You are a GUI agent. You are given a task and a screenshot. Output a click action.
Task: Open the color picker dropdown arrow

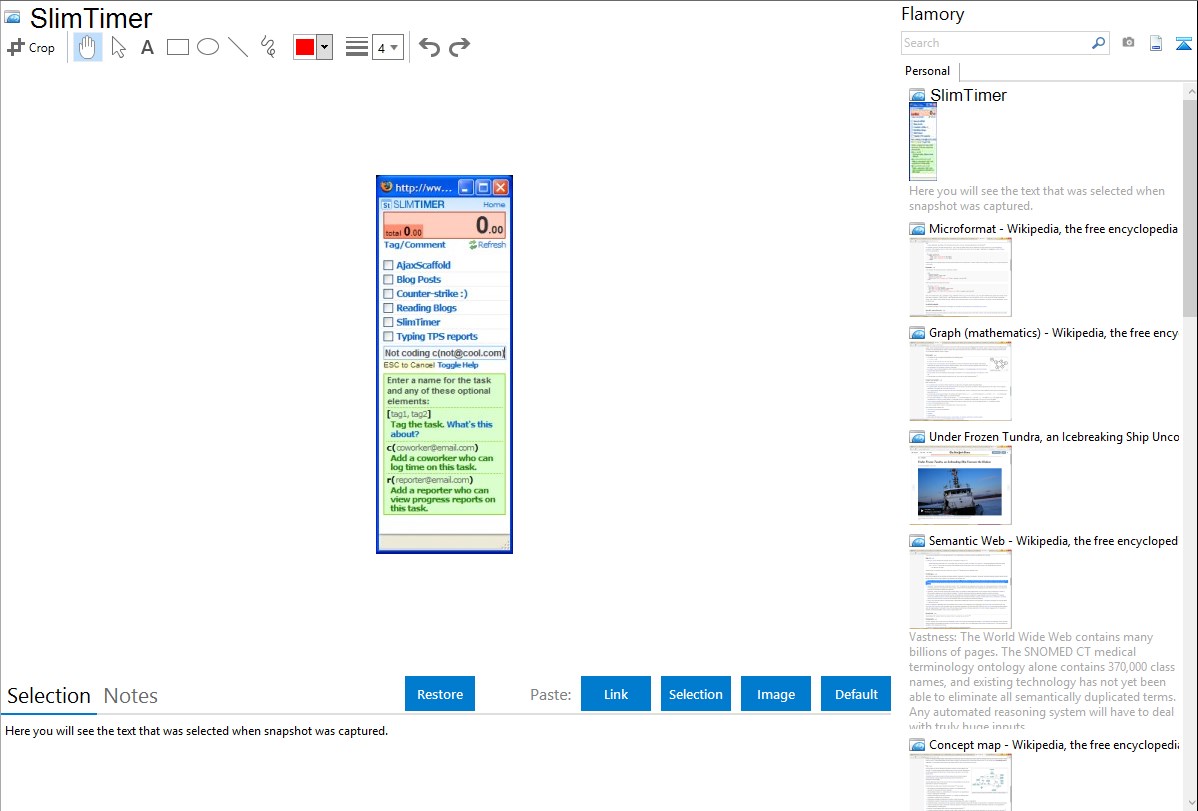tap(324, 47)
